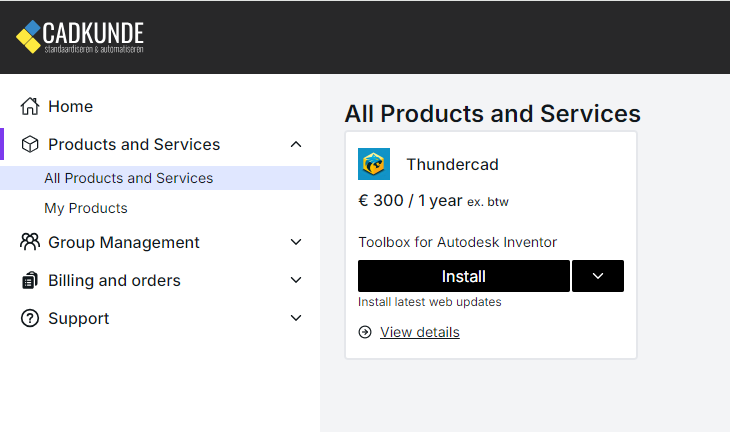
Task: Click the Home house icon
Action: click(x=30, y=106)
